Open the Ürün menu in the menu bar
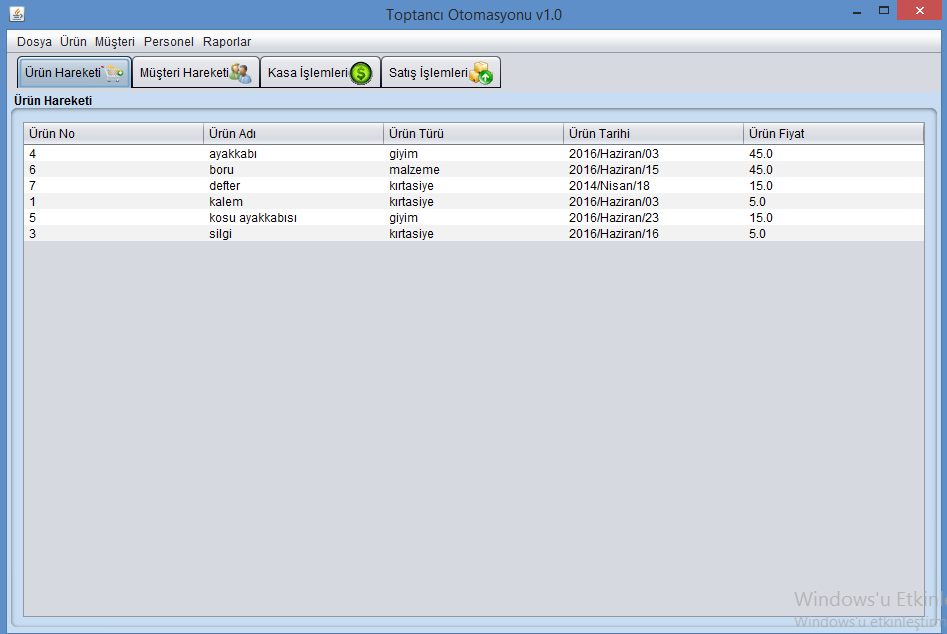The width and height of the screenshot is (947, 634). (x=73, y=42)
